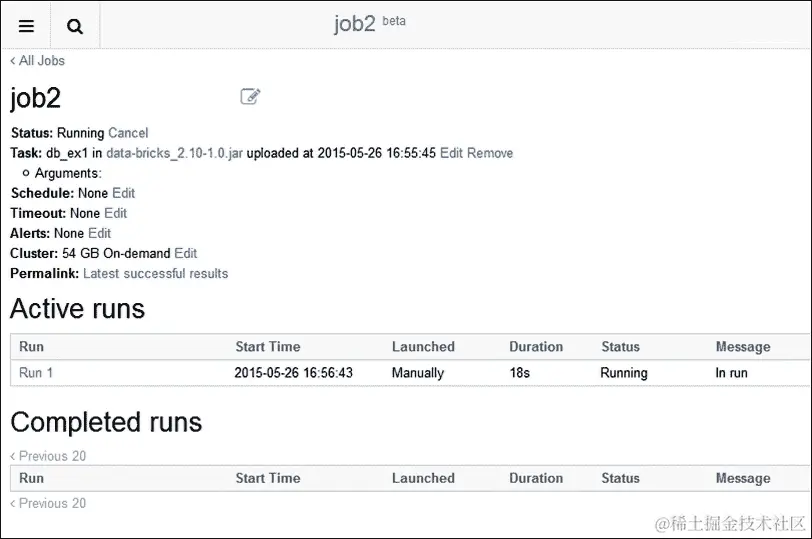Click the Running status cell in Active runs

click(x=624, y=373)
